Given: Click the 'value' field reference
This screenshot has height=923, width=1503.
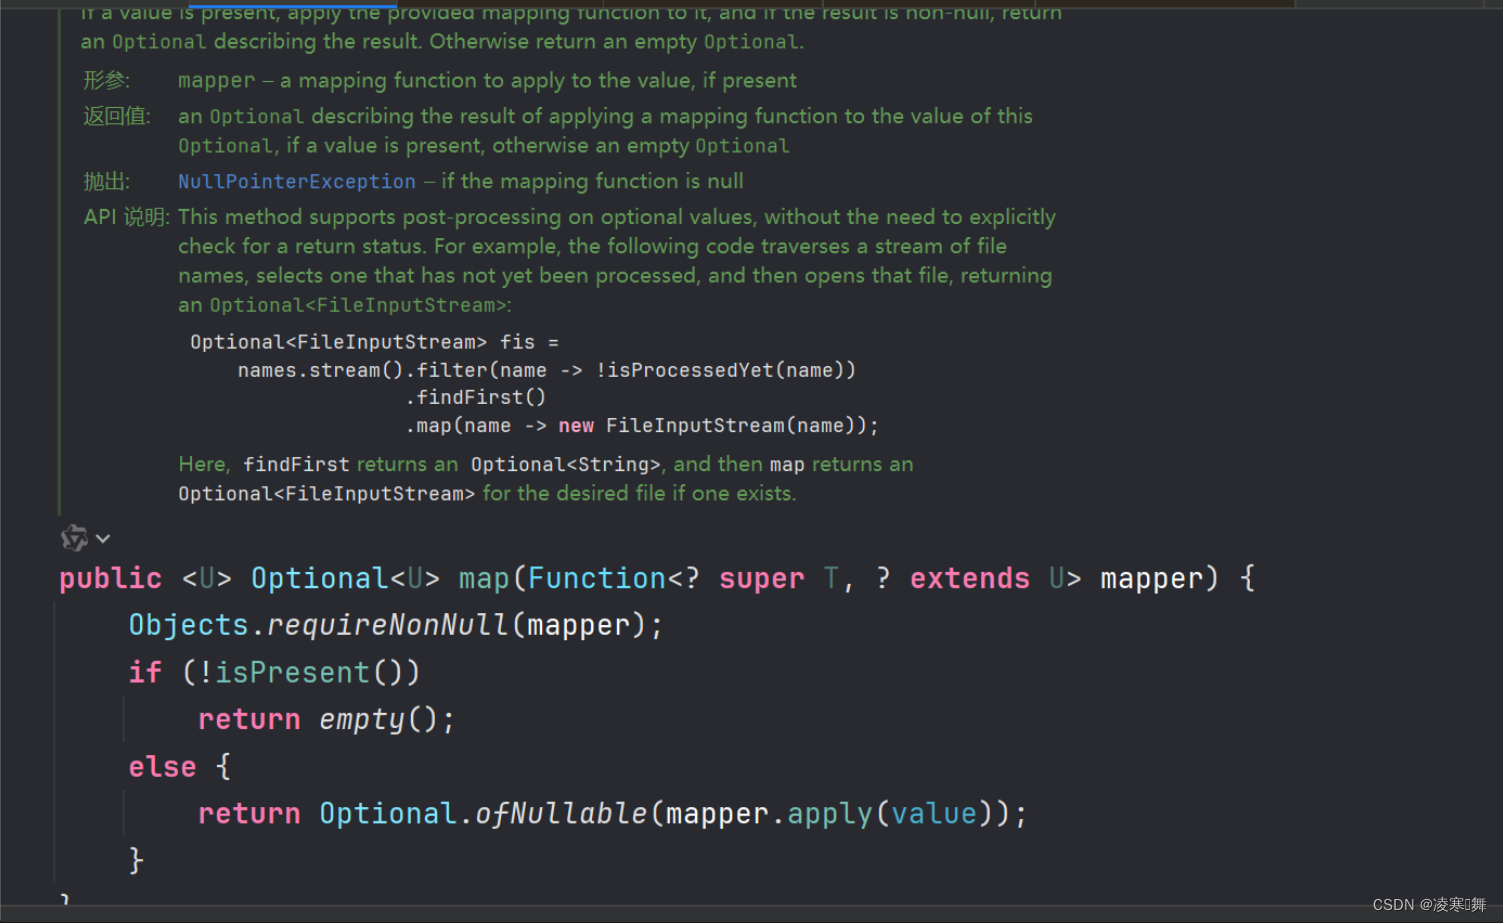Looking at the screenshot, I should [x=934, y=813].
